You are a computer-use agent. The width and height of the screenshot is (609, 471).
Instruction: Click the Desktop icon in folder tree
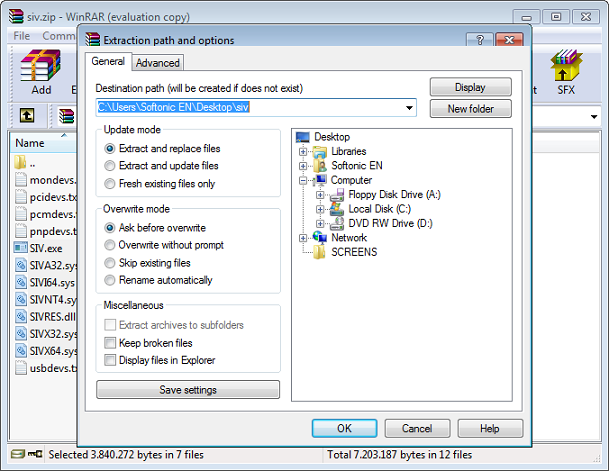pos(303,137)
